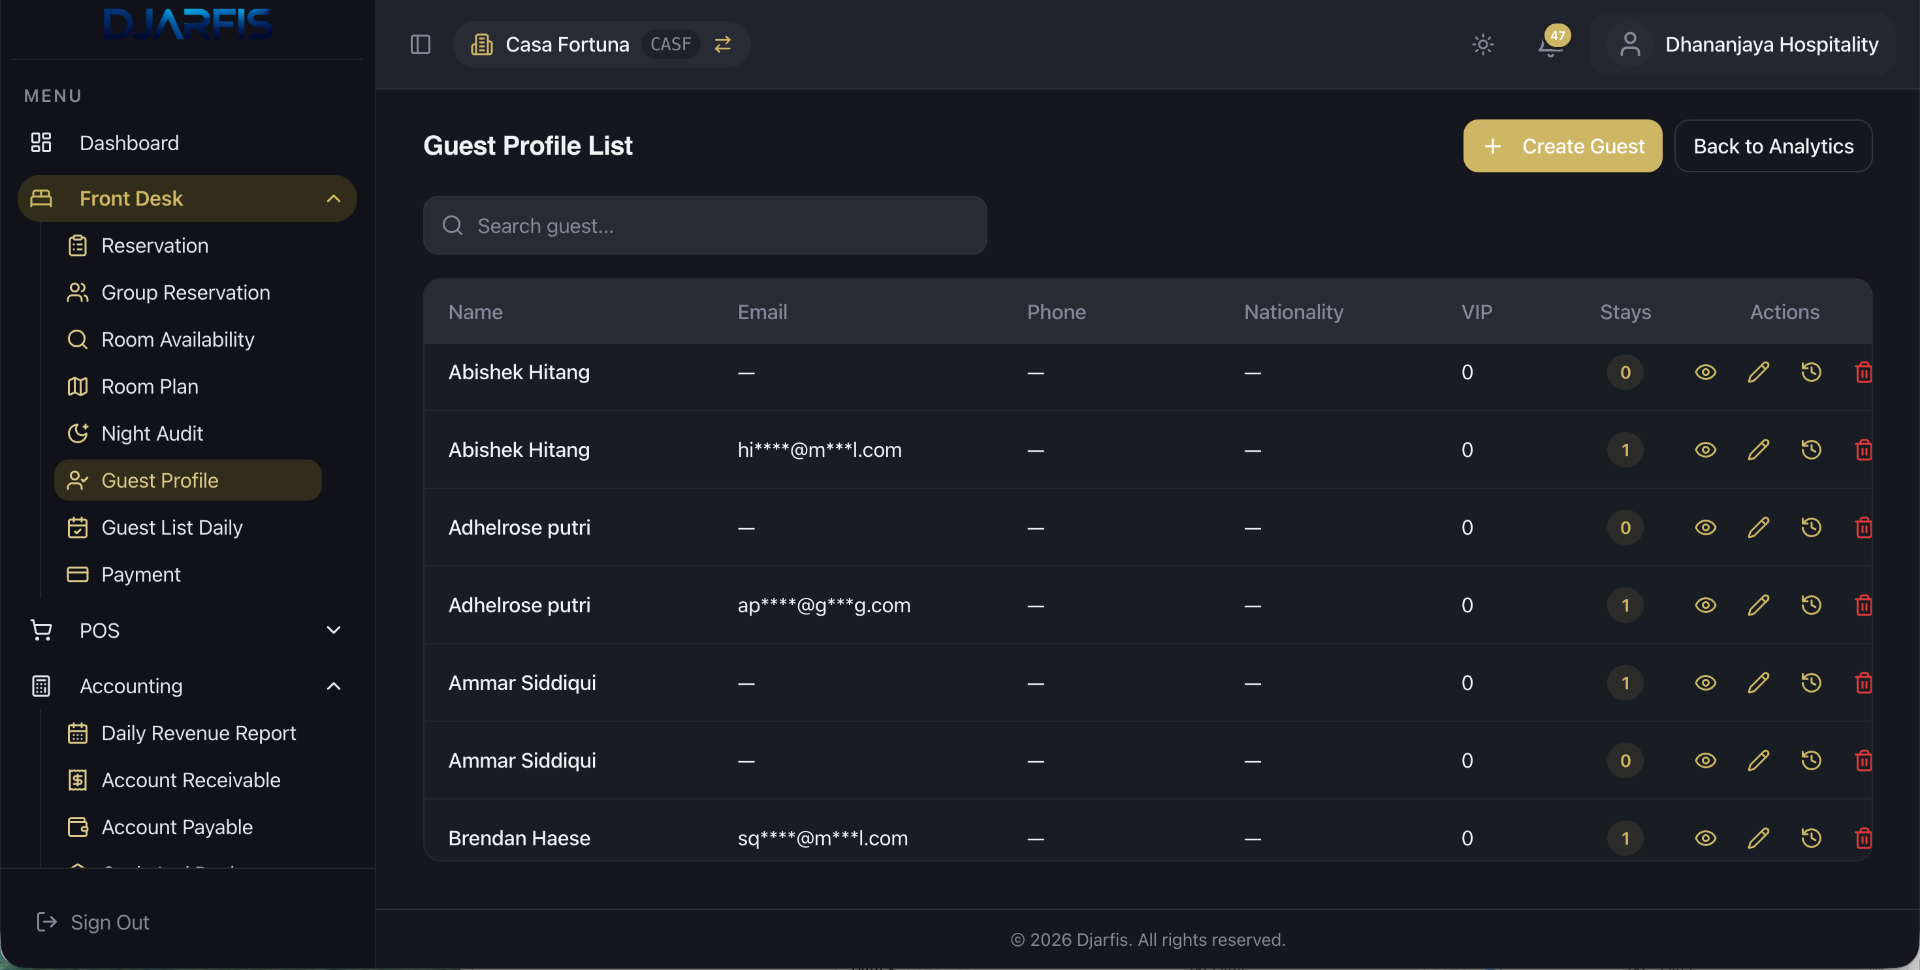Open history for Adhelrose putri with email

click(1811, 605)
